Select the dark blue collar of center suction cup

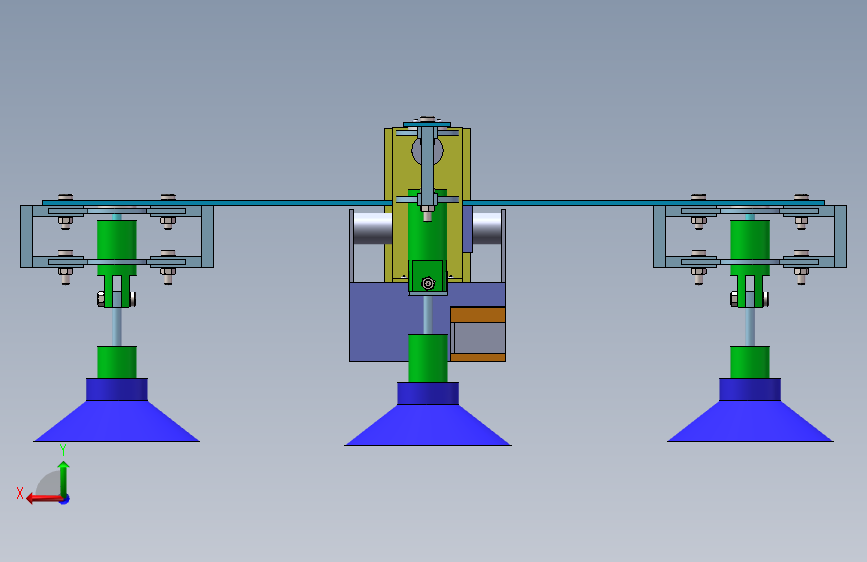click(428, 393)
